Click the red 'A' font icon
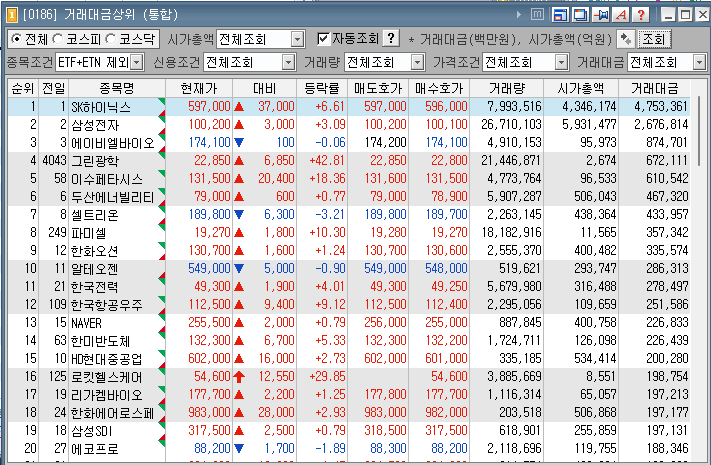Viewport: 711px width, 465px height. pyautogui.click(x=621, y=15)
